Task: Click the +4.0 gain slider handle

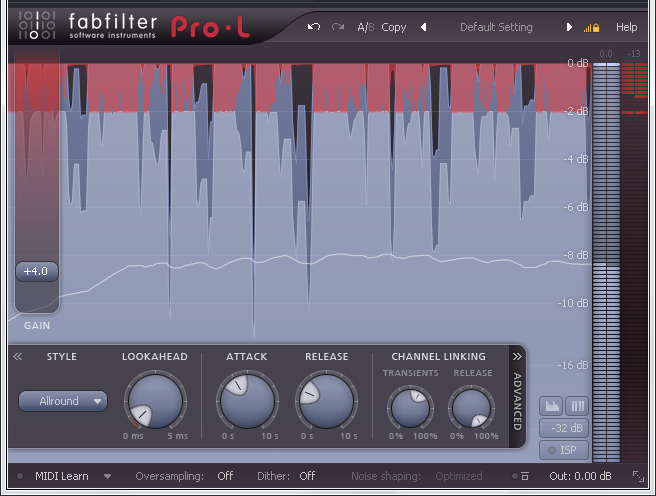Action: 37,271
